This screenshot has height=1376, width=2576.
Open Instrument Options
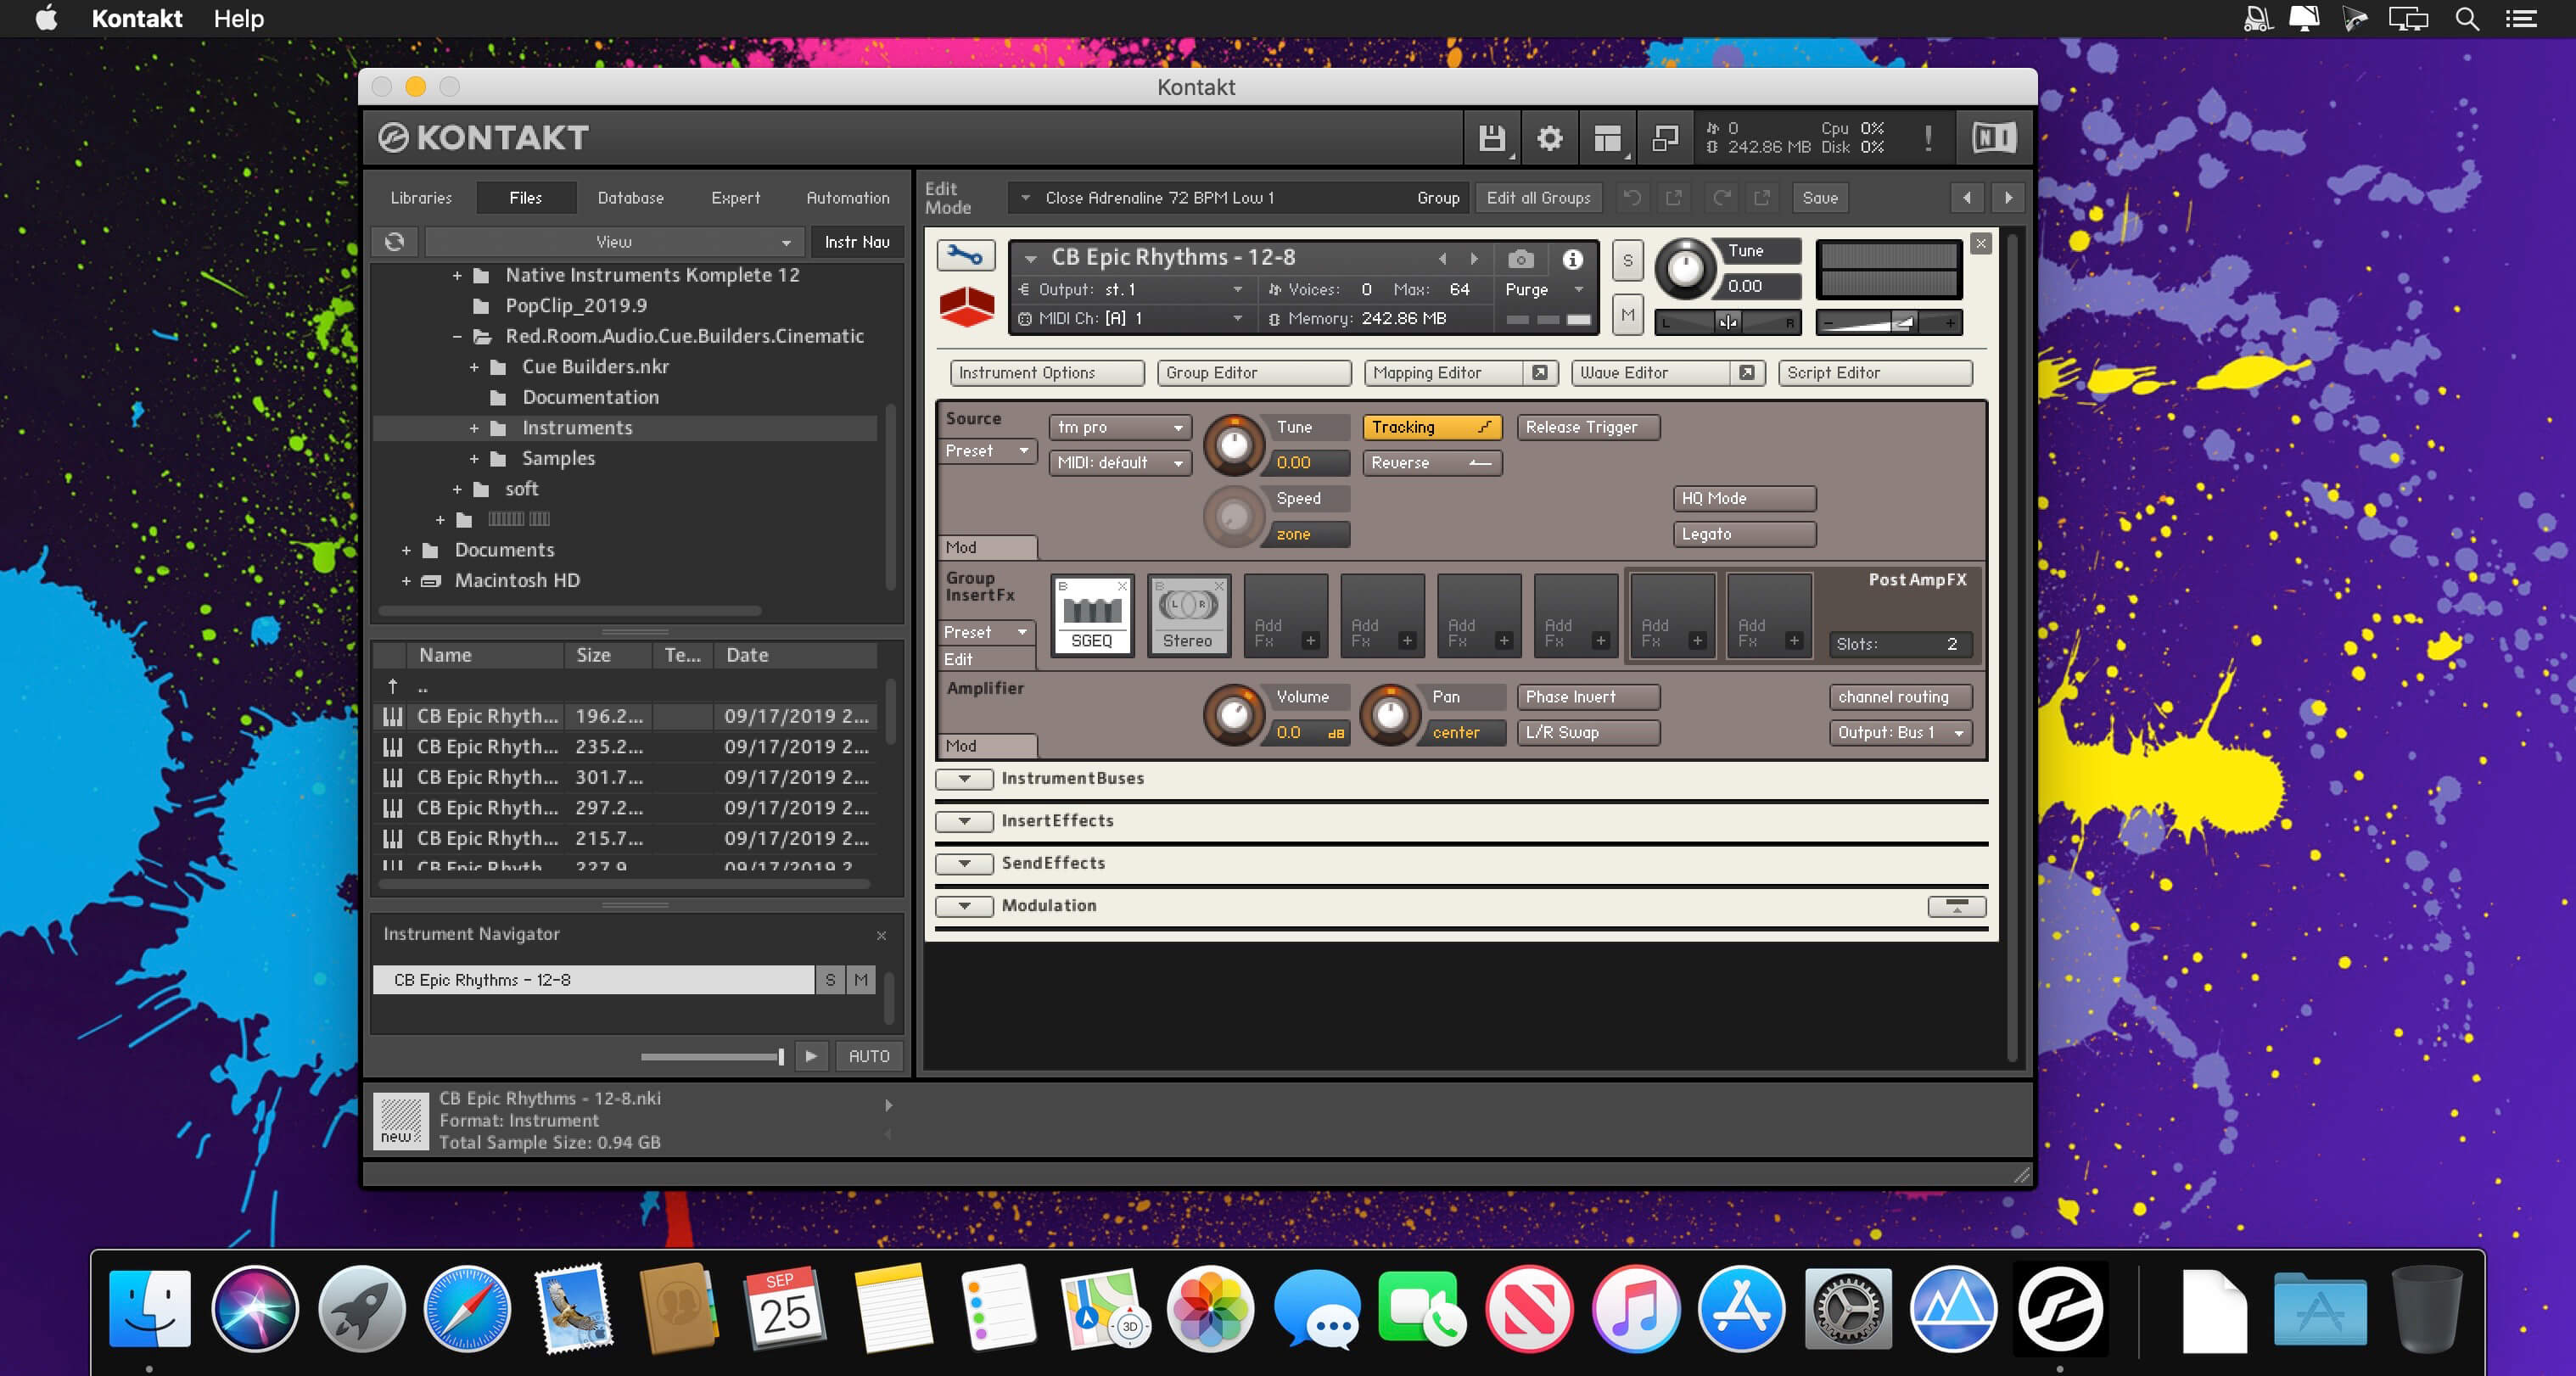point(1047,373)
